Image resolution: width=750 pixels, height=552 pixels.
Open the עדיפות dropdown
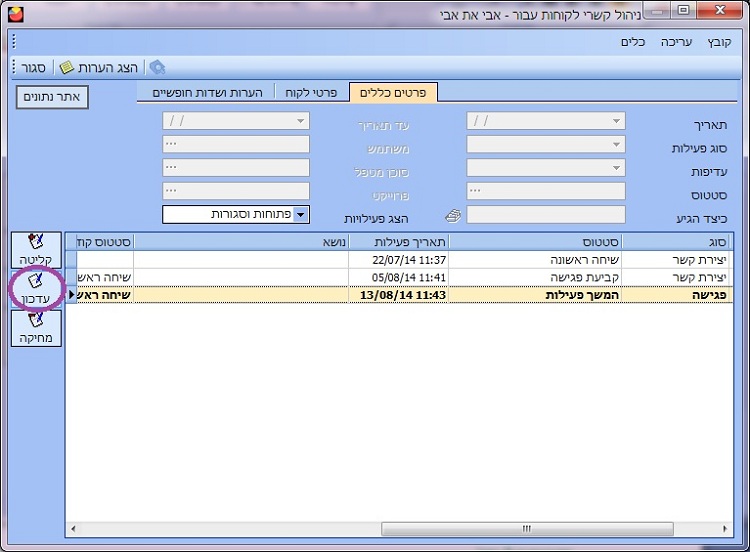(616, 168)
